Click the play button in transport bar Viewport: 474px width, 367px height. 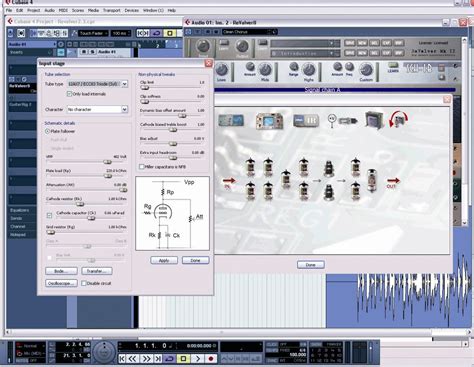pyautogui.click(x=198, y=359)
